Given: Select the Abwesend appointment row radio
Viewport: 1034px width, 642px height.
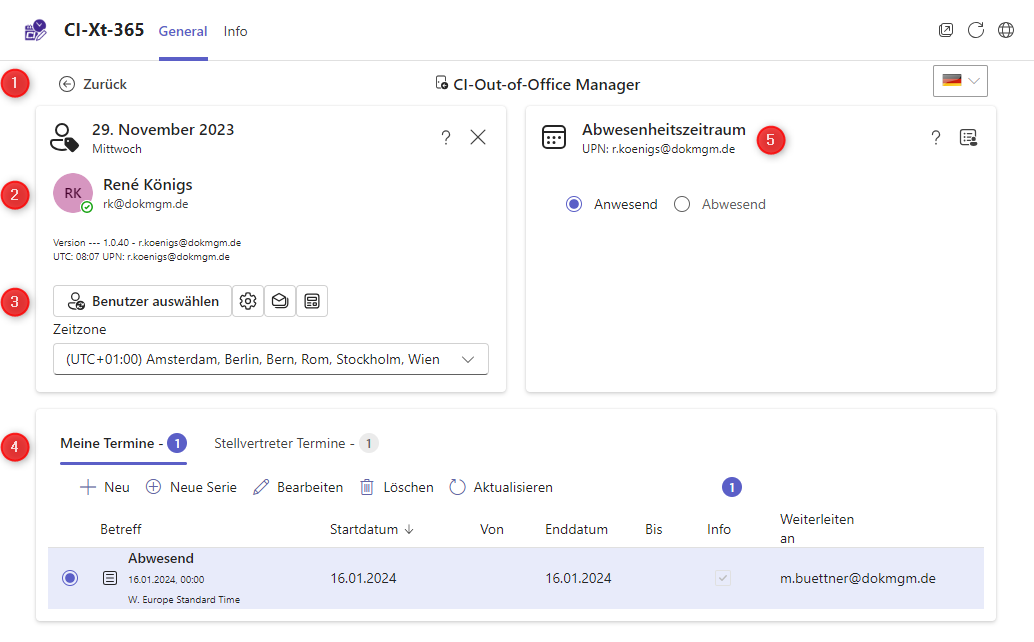Looking at the screenshot, I should [x=70, y=578].
